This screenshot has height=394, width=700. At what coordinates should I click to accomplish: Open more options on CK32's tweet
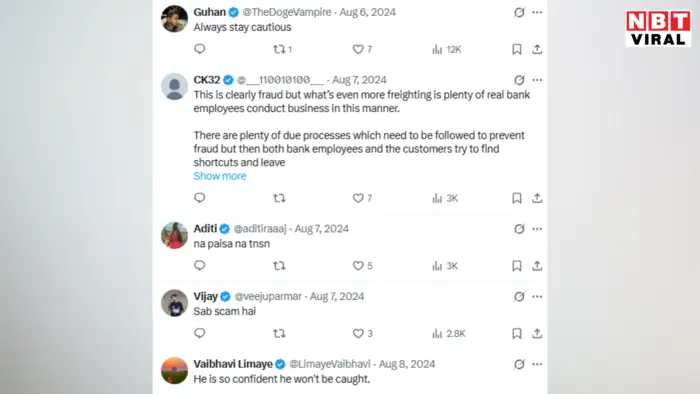pyautogui.click(x=537, y=80)
